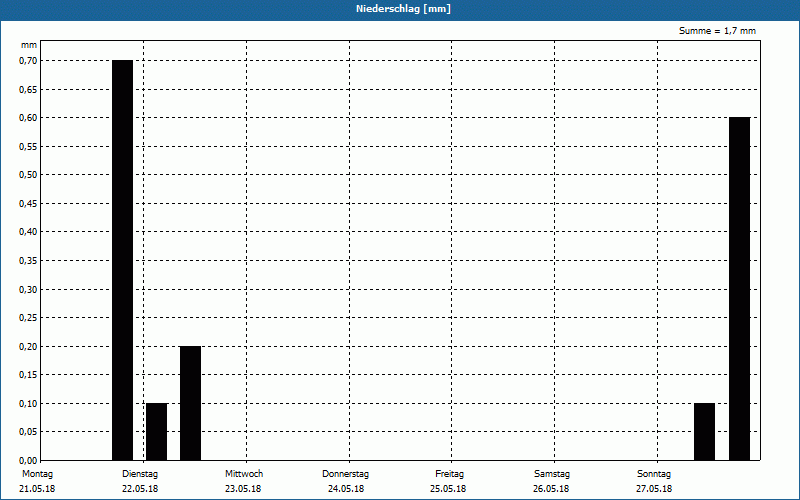
Task: Click the date 26.05.18
Action: [551, 489]
